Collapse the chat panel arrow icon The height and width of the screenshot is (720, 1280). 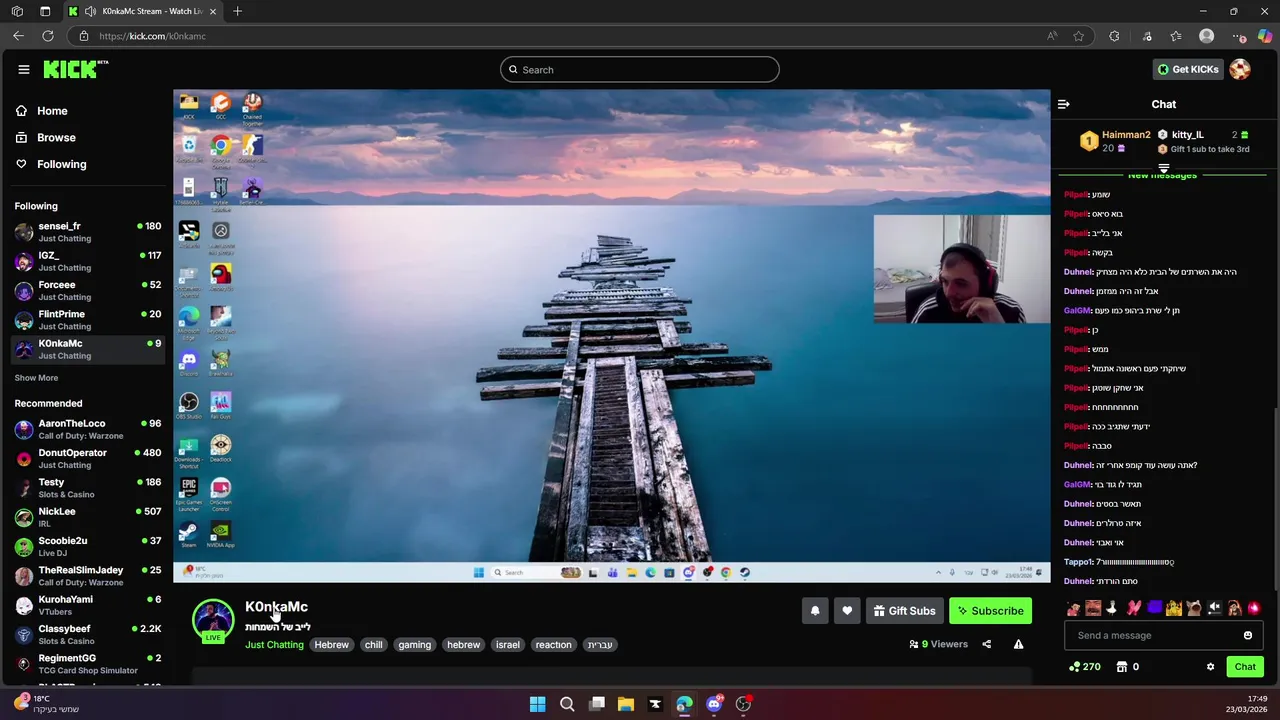pos(1063,104)
